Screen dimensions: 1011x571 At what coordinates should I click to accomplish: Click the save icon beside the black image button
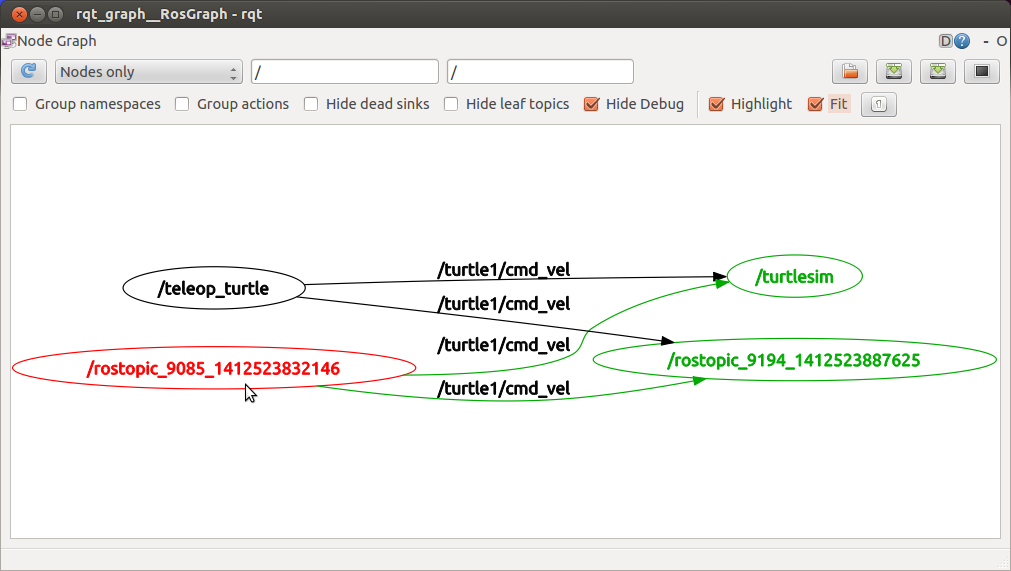(938, 72)
